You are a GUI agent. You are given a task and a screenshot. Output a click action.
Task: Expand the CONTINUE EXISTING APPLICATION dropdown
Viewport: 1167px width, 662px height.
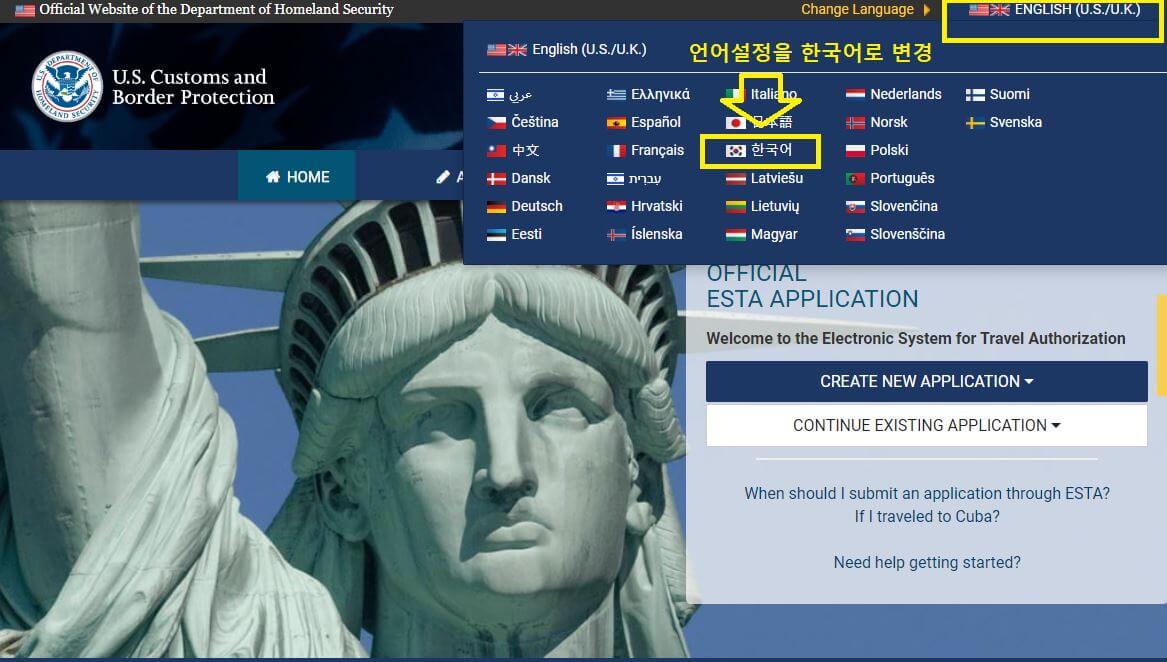tap(927, 425)
